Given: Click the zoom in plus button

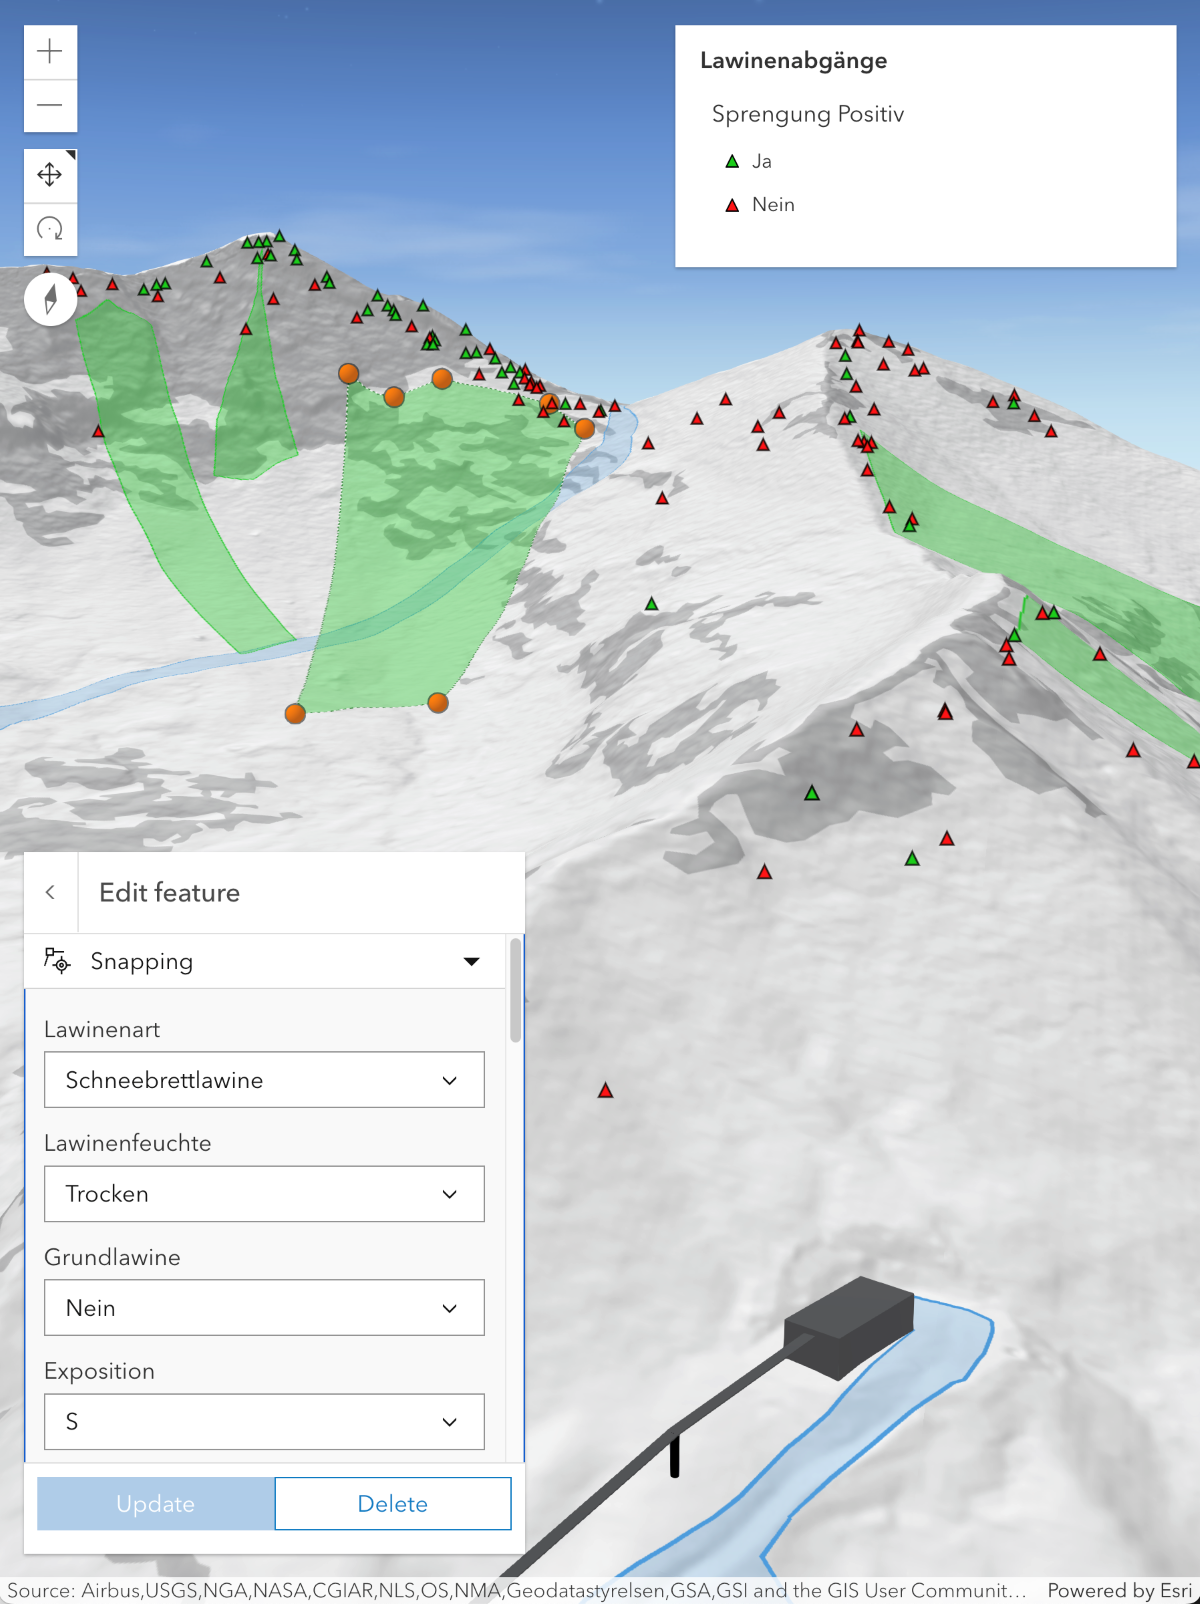Looking at the screenshot, I should (50, 52).
